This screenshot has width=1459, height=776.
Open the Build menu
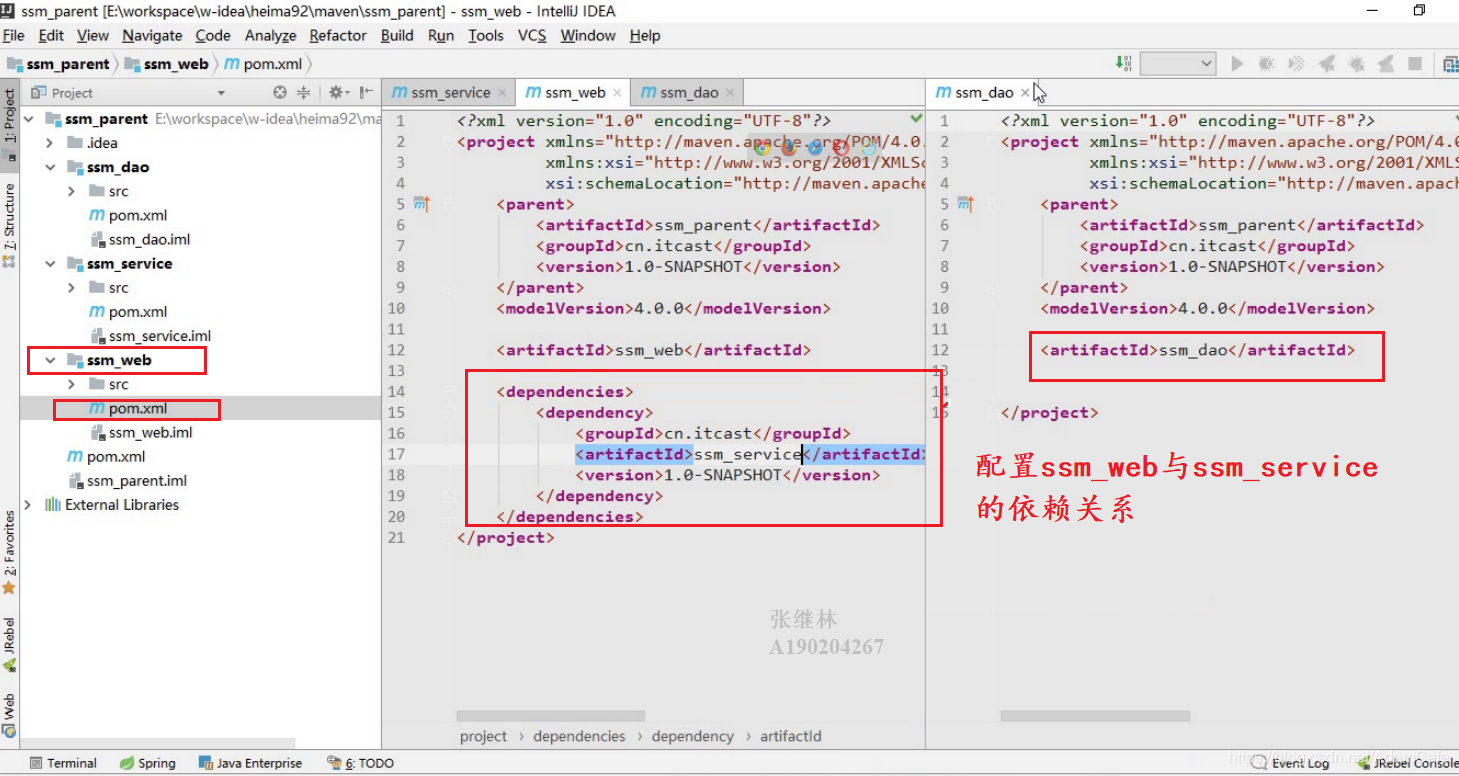point(397,35)
